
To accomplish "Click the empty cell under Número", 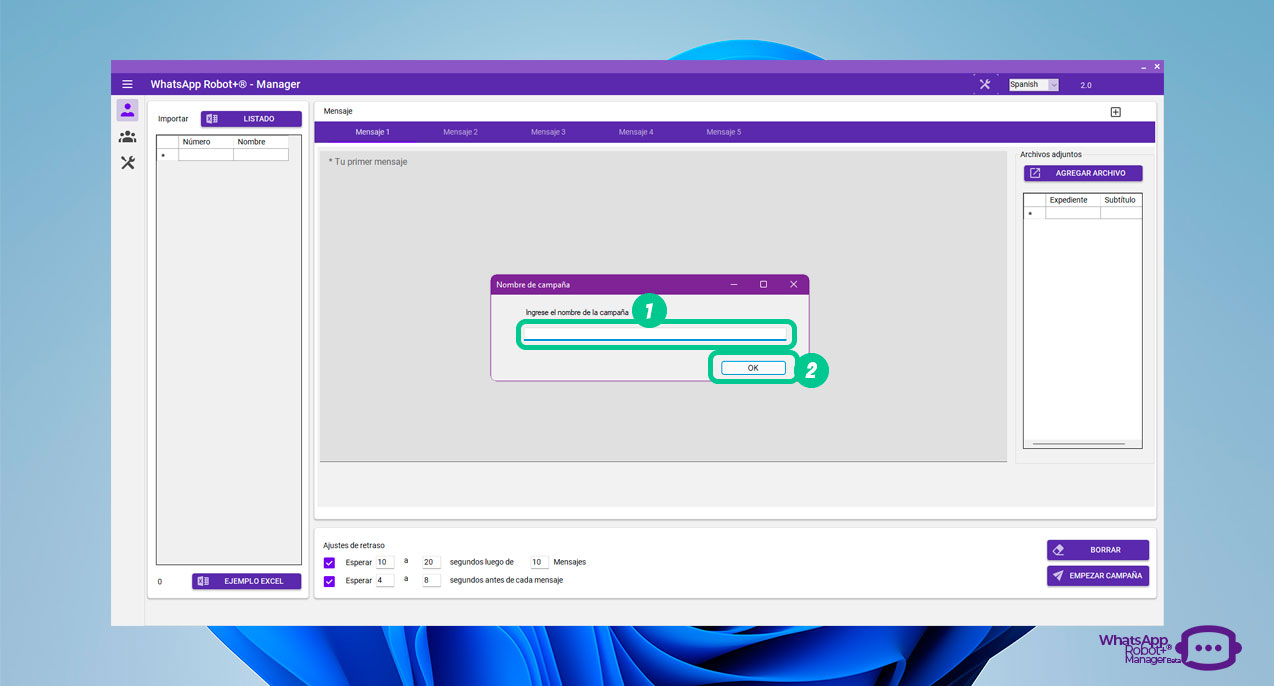I will pyautogui.click(x=206, y=155).
